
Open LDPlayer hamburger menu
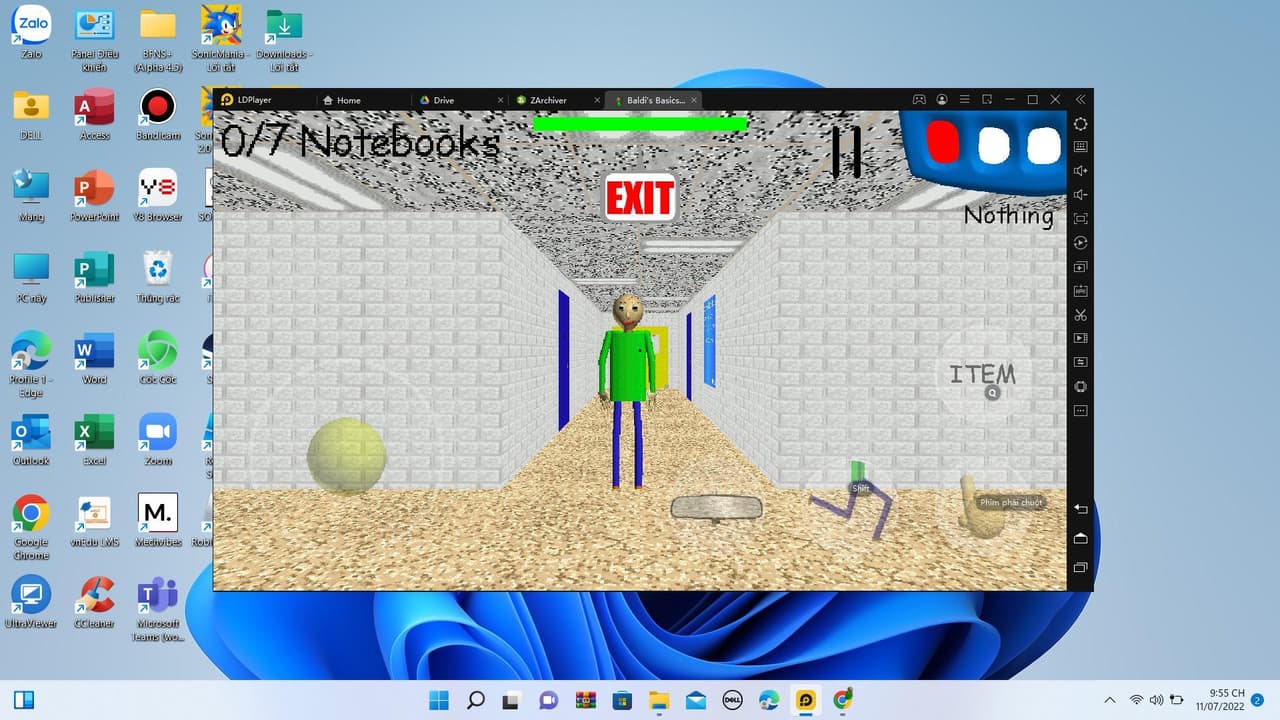coord(965,100)
